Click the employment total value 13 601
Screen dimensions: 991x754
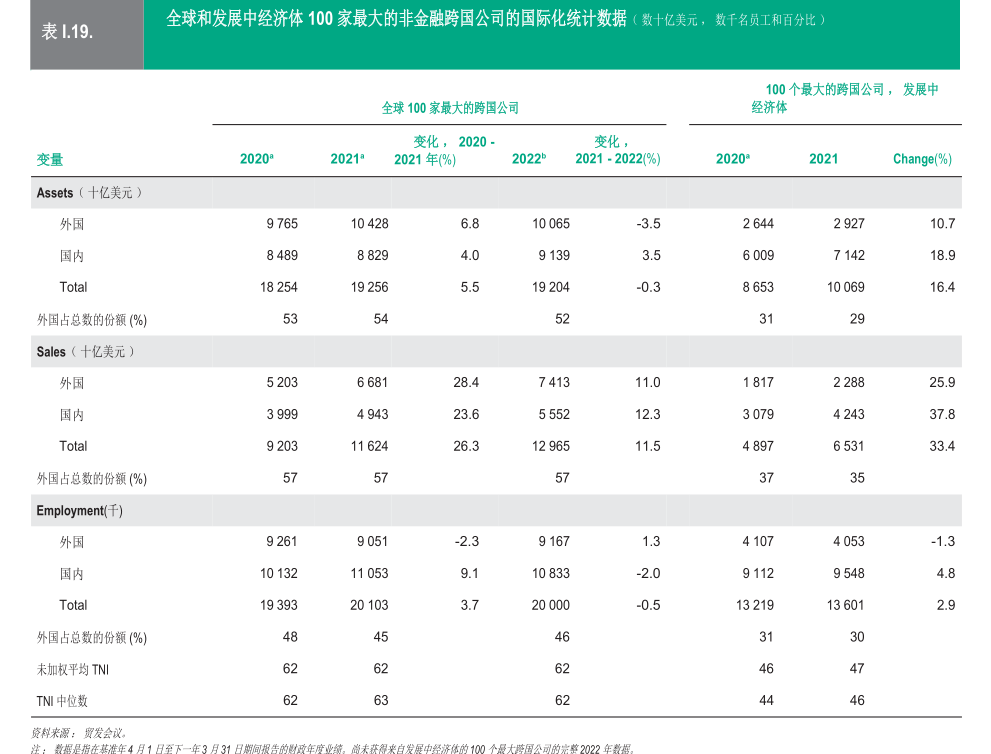[x=844, y=605]
